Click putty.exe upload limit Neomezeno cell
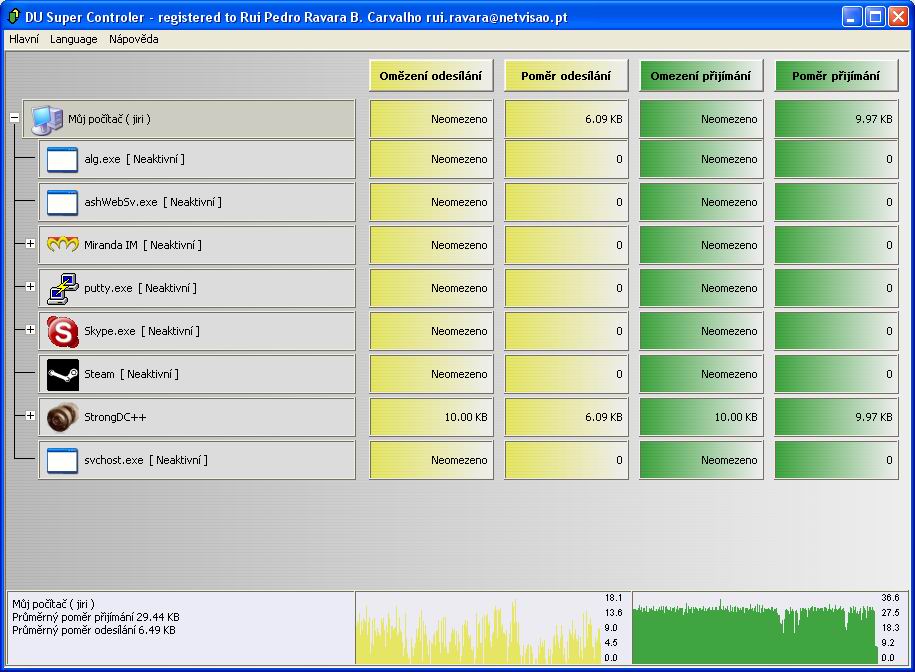This screenshot has height=672, width=915. (x=431, y=288)
